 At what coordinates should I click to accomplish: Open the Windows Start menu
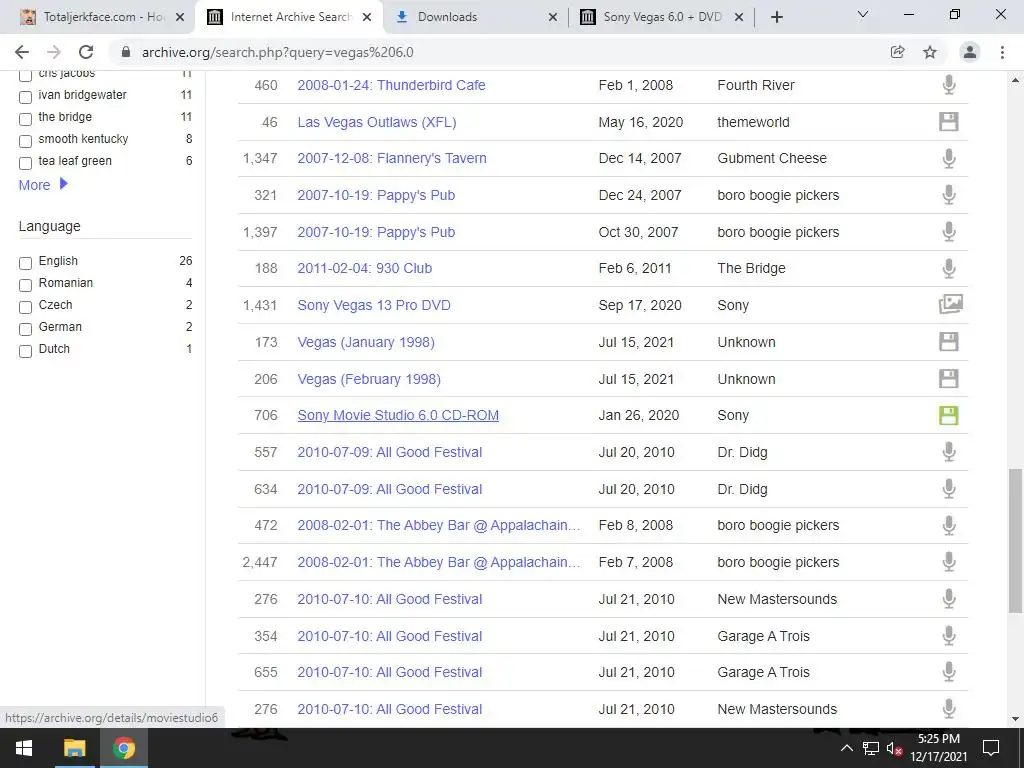coord(24,748)
